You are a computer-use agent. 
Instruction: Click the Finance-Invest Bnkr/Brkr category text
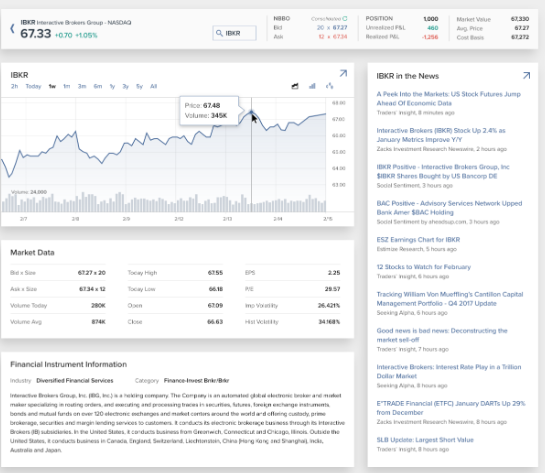[196, 381]
